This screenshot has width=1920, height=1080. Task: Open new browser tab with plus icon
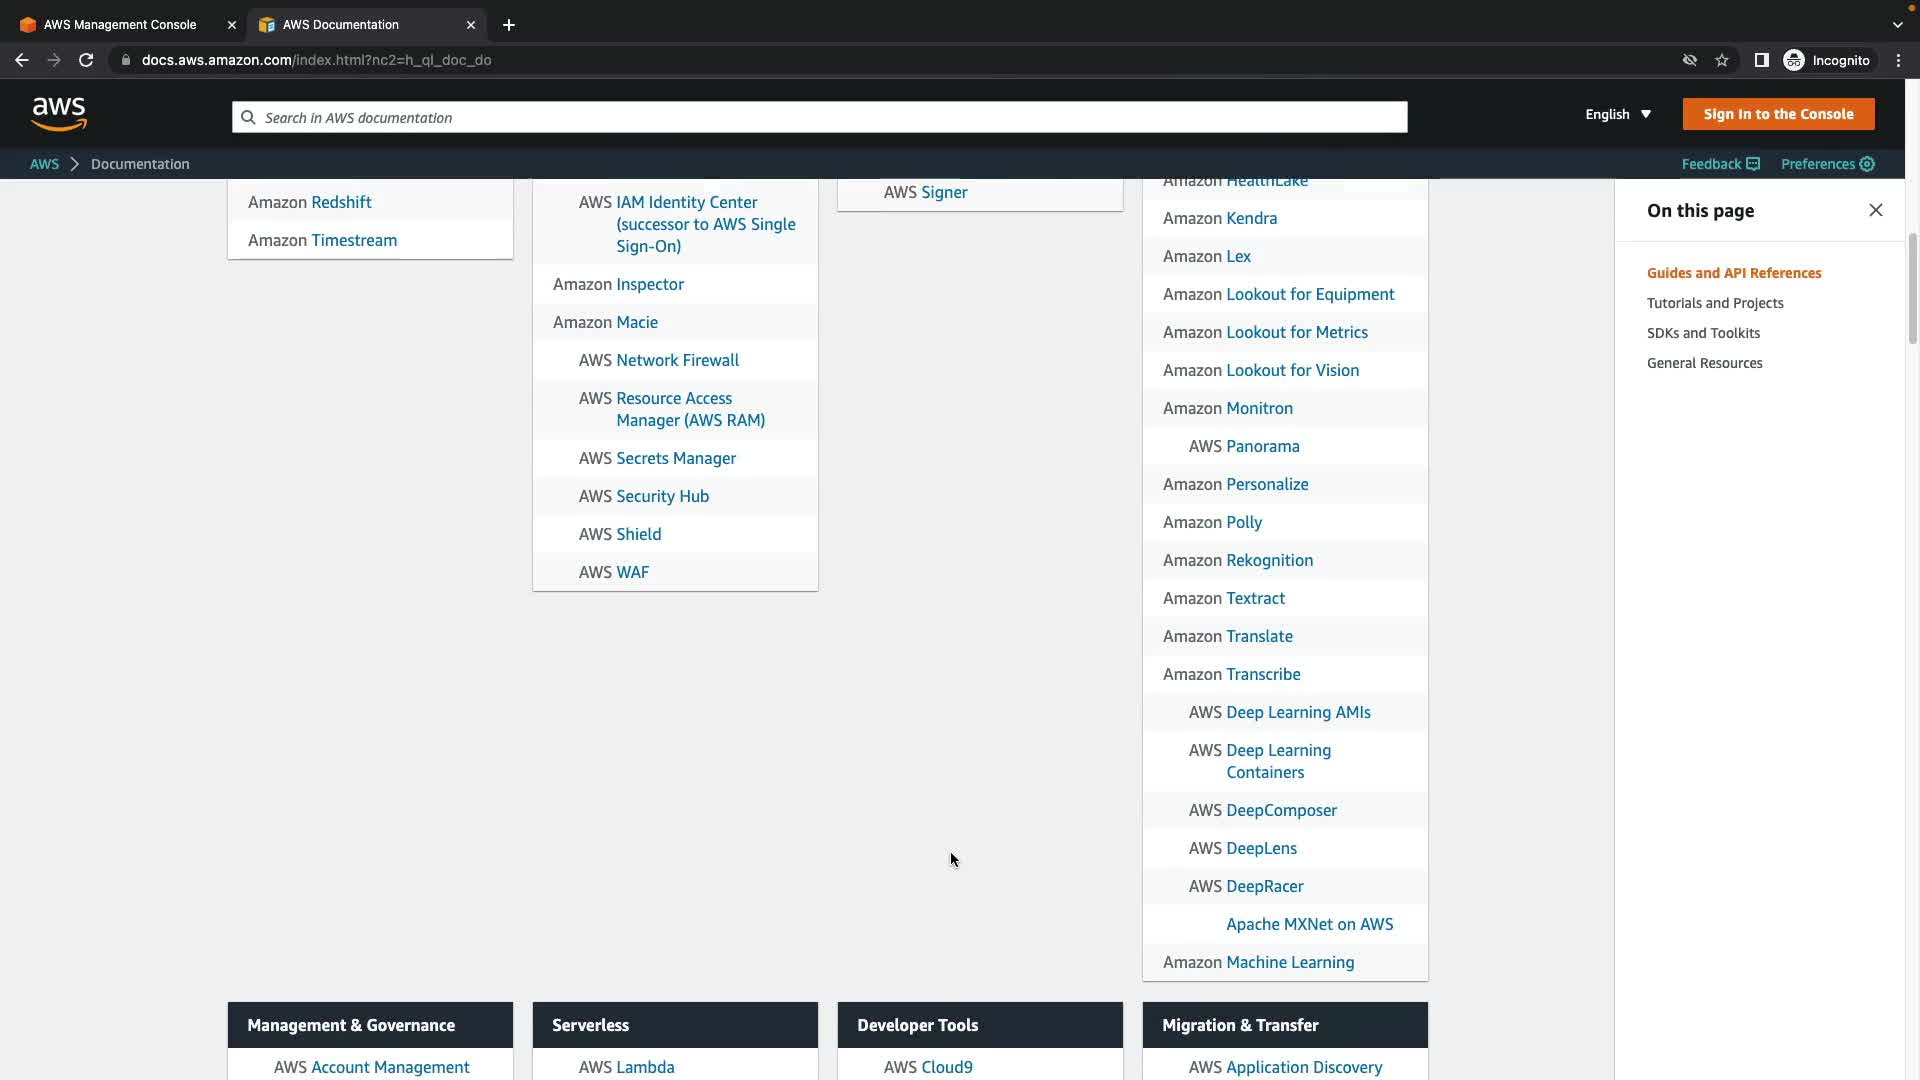(509, 25)
